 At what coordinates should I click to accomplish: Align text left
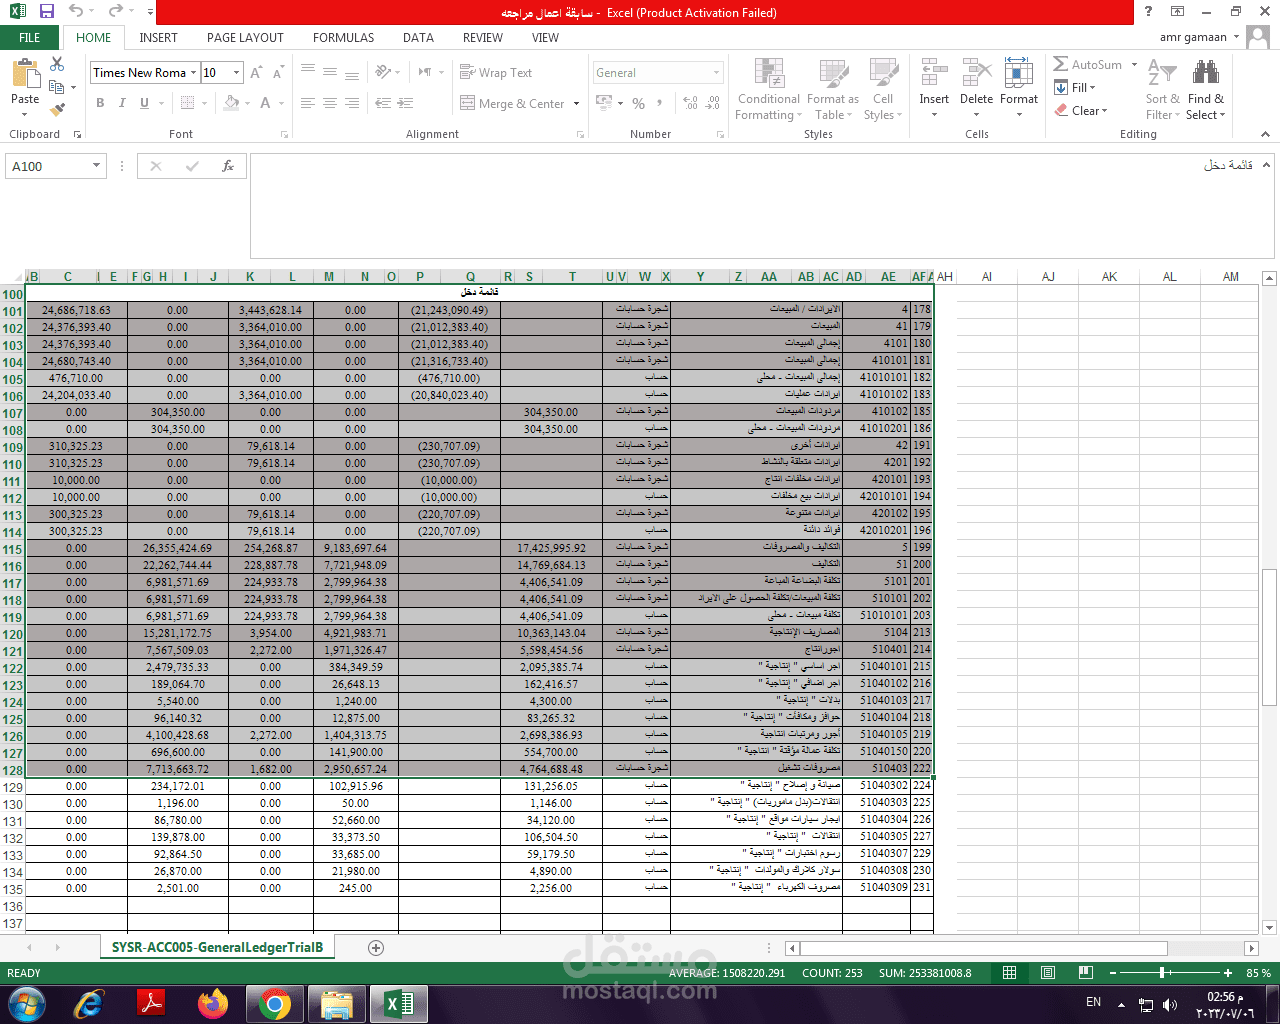tap(308, 103)
